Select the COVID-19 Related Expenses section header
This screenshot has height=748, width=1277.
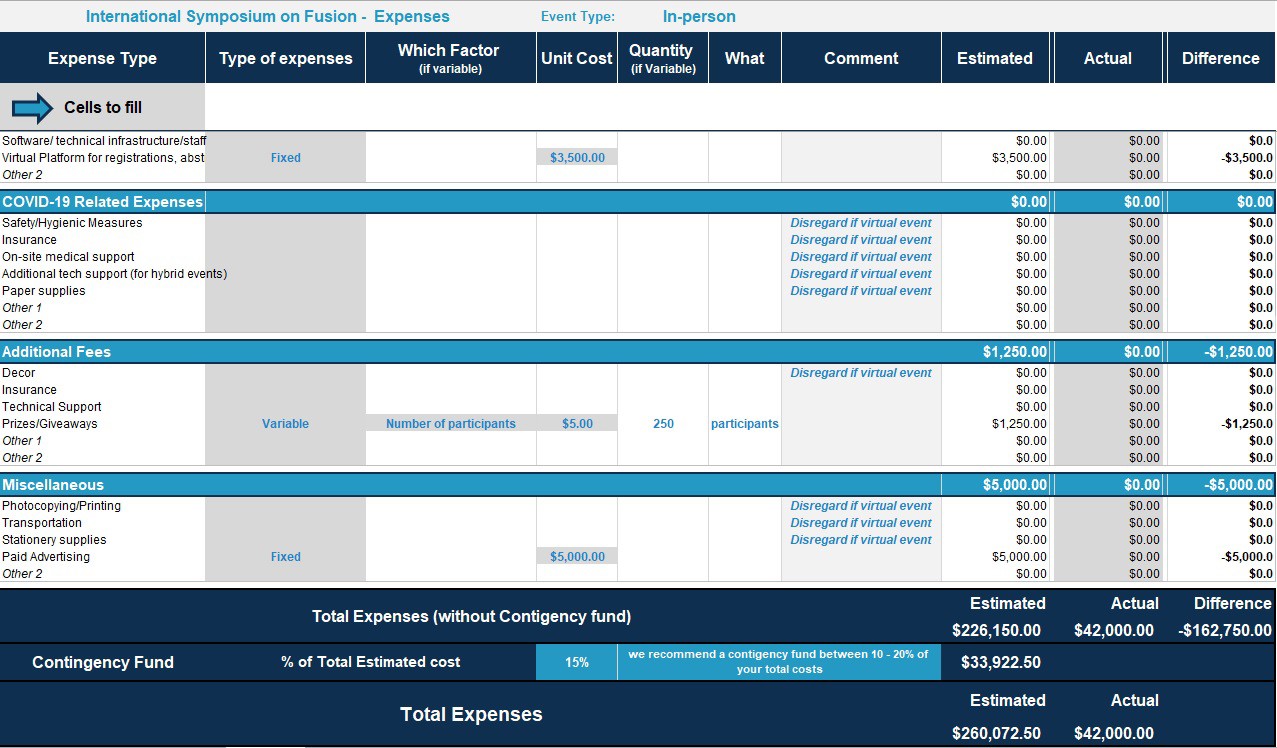(102, 202)
